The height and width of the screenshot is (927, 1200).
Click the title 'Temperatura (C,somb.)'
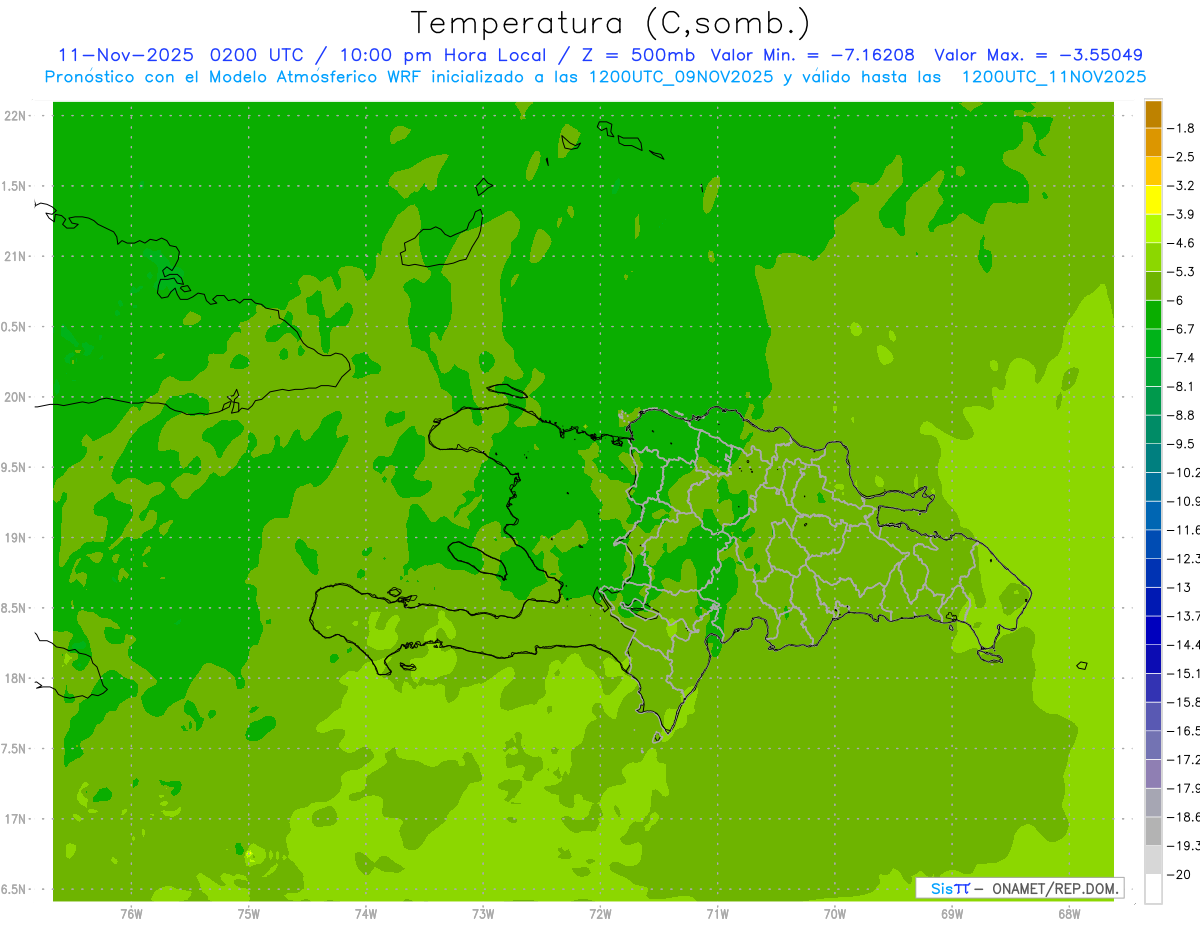click(x=611, y=23)
